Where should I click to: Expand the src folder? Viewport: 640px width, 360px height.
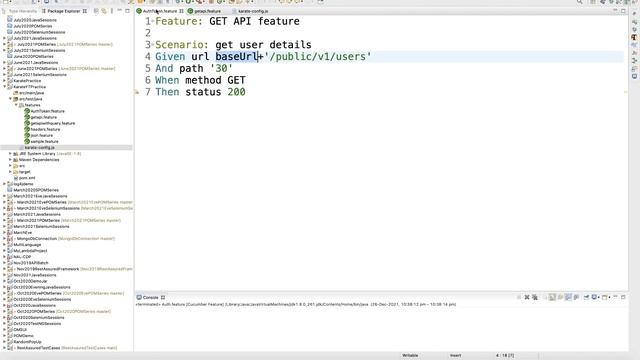click(11, 166)
